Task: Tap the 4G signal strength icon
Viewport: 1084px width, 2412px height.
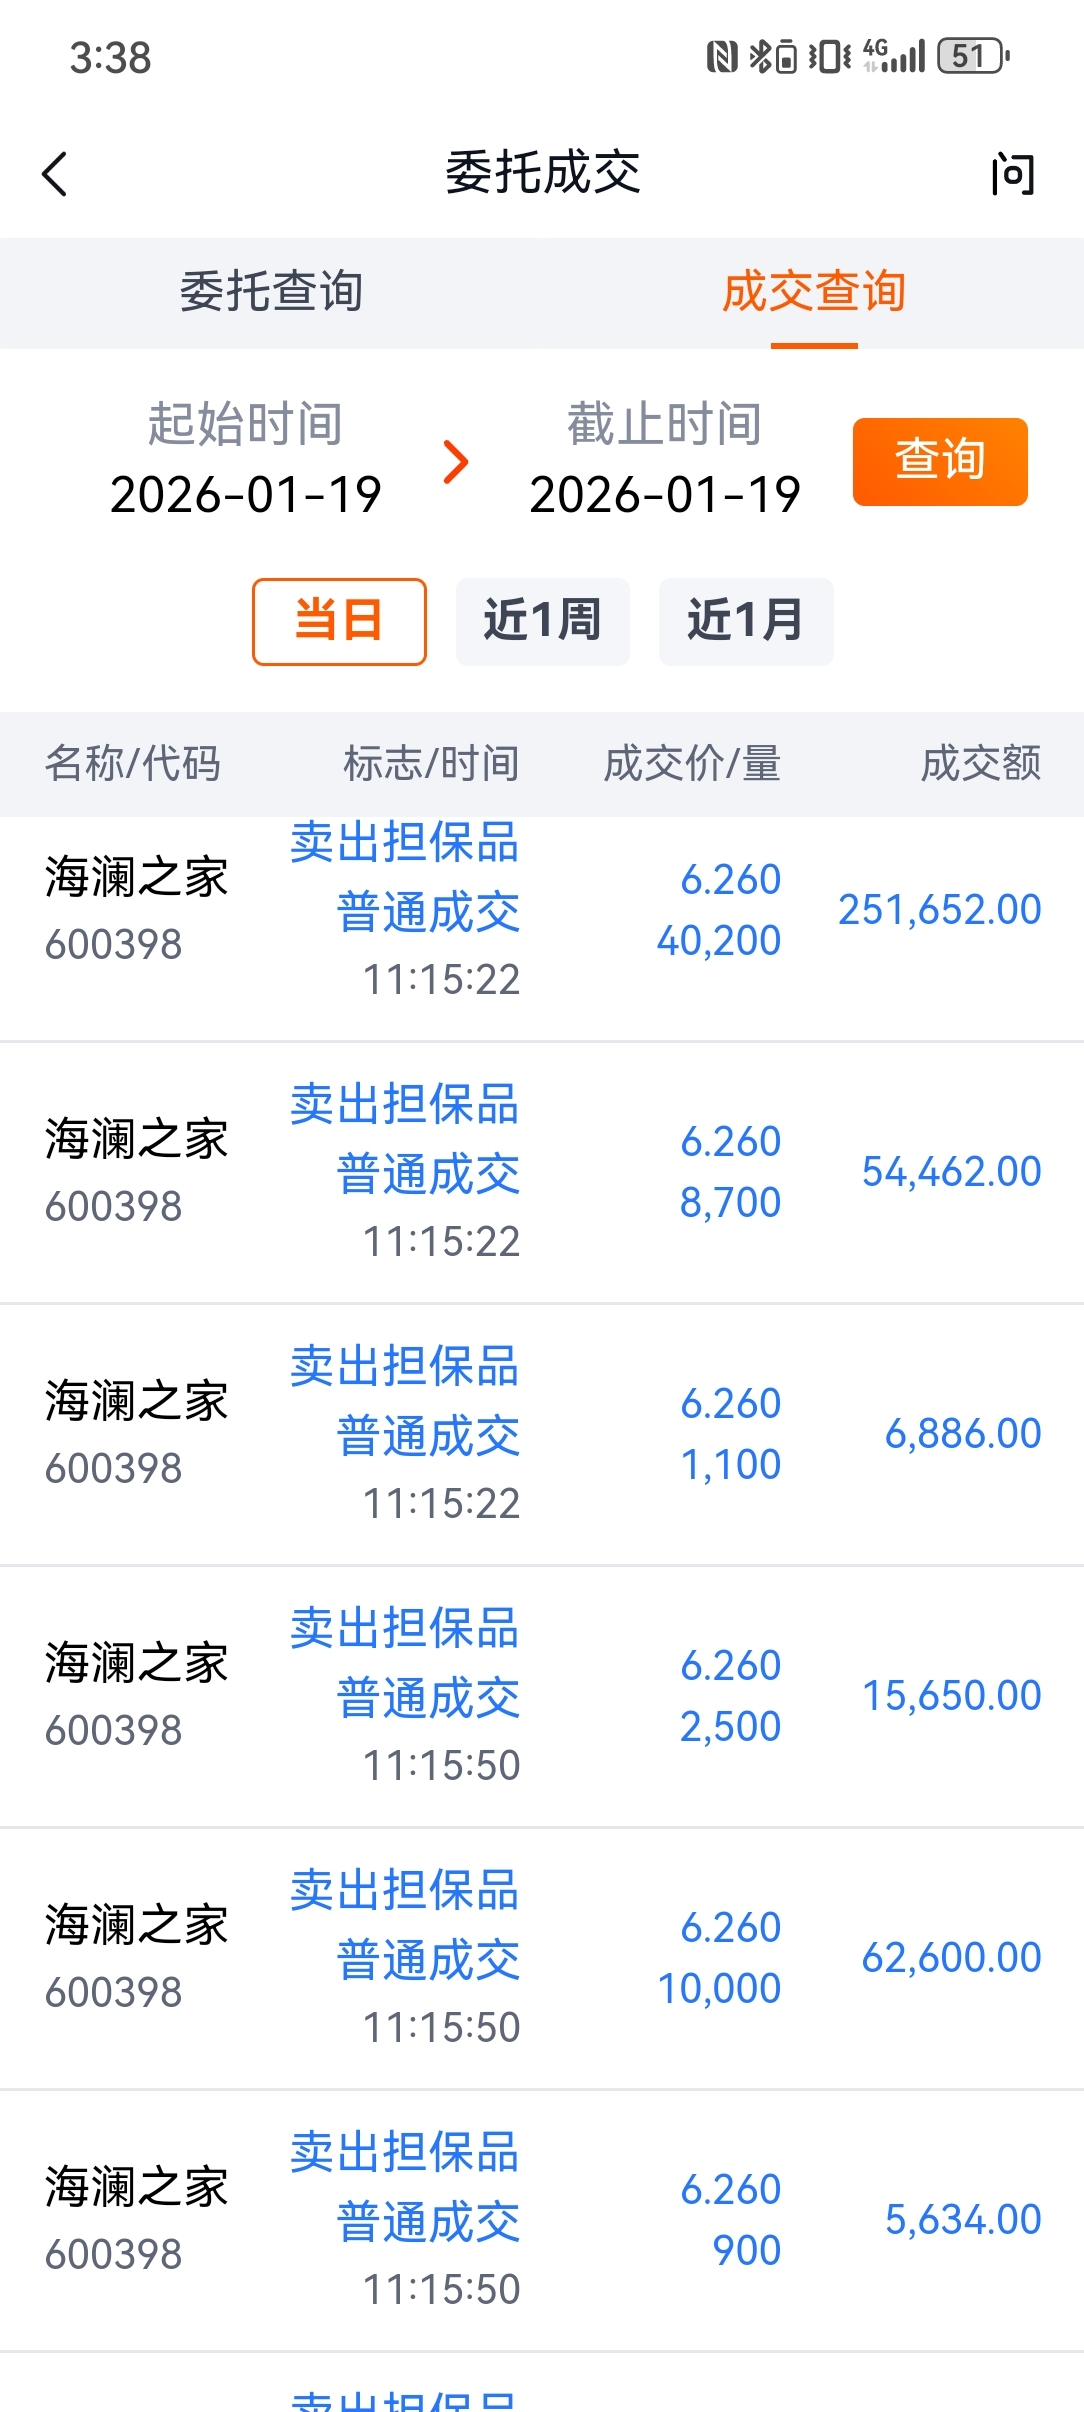Action: (x=894, y=56)
